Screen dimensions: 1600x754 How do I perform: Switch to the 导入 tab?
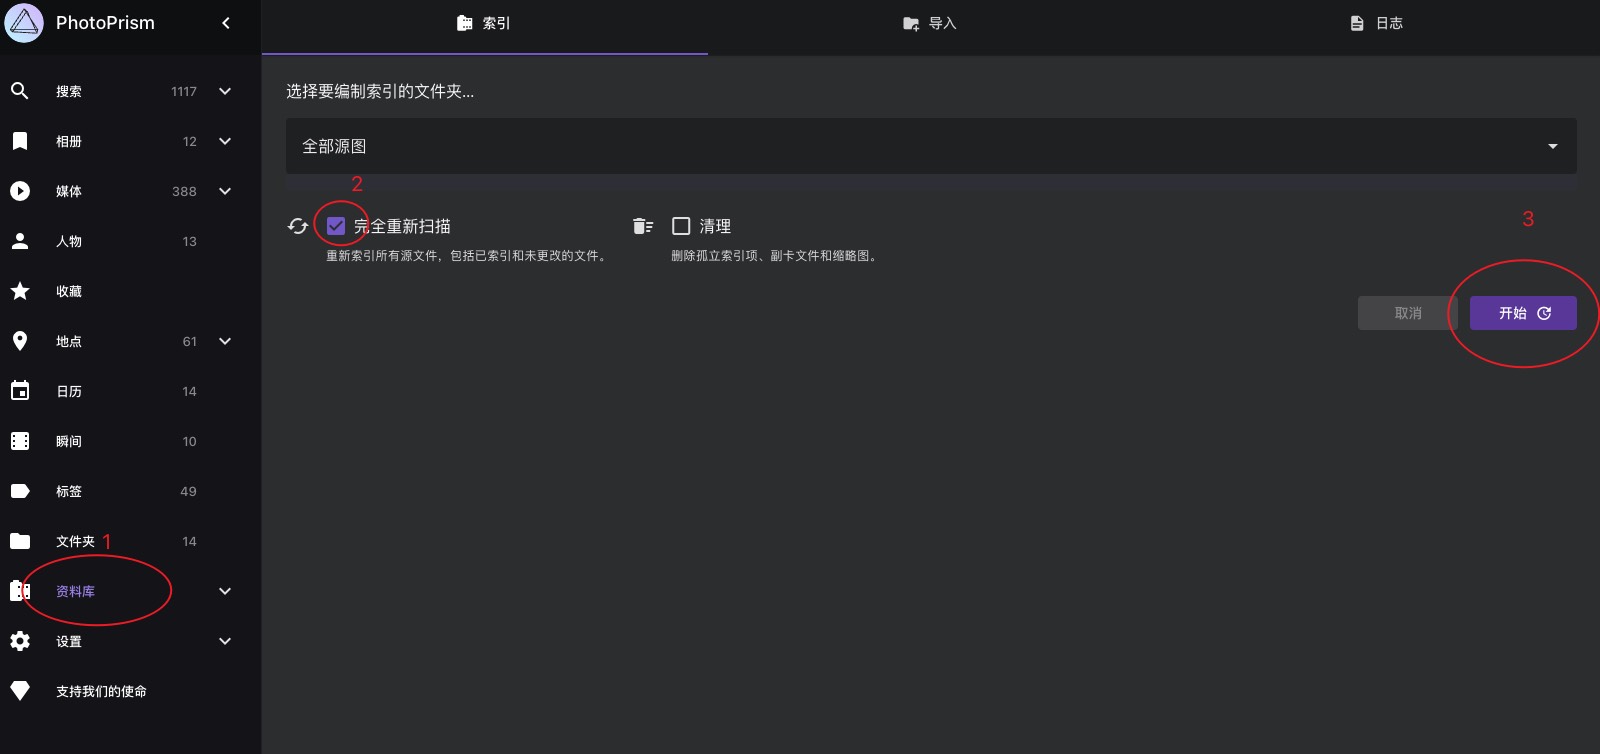point(931,27)
